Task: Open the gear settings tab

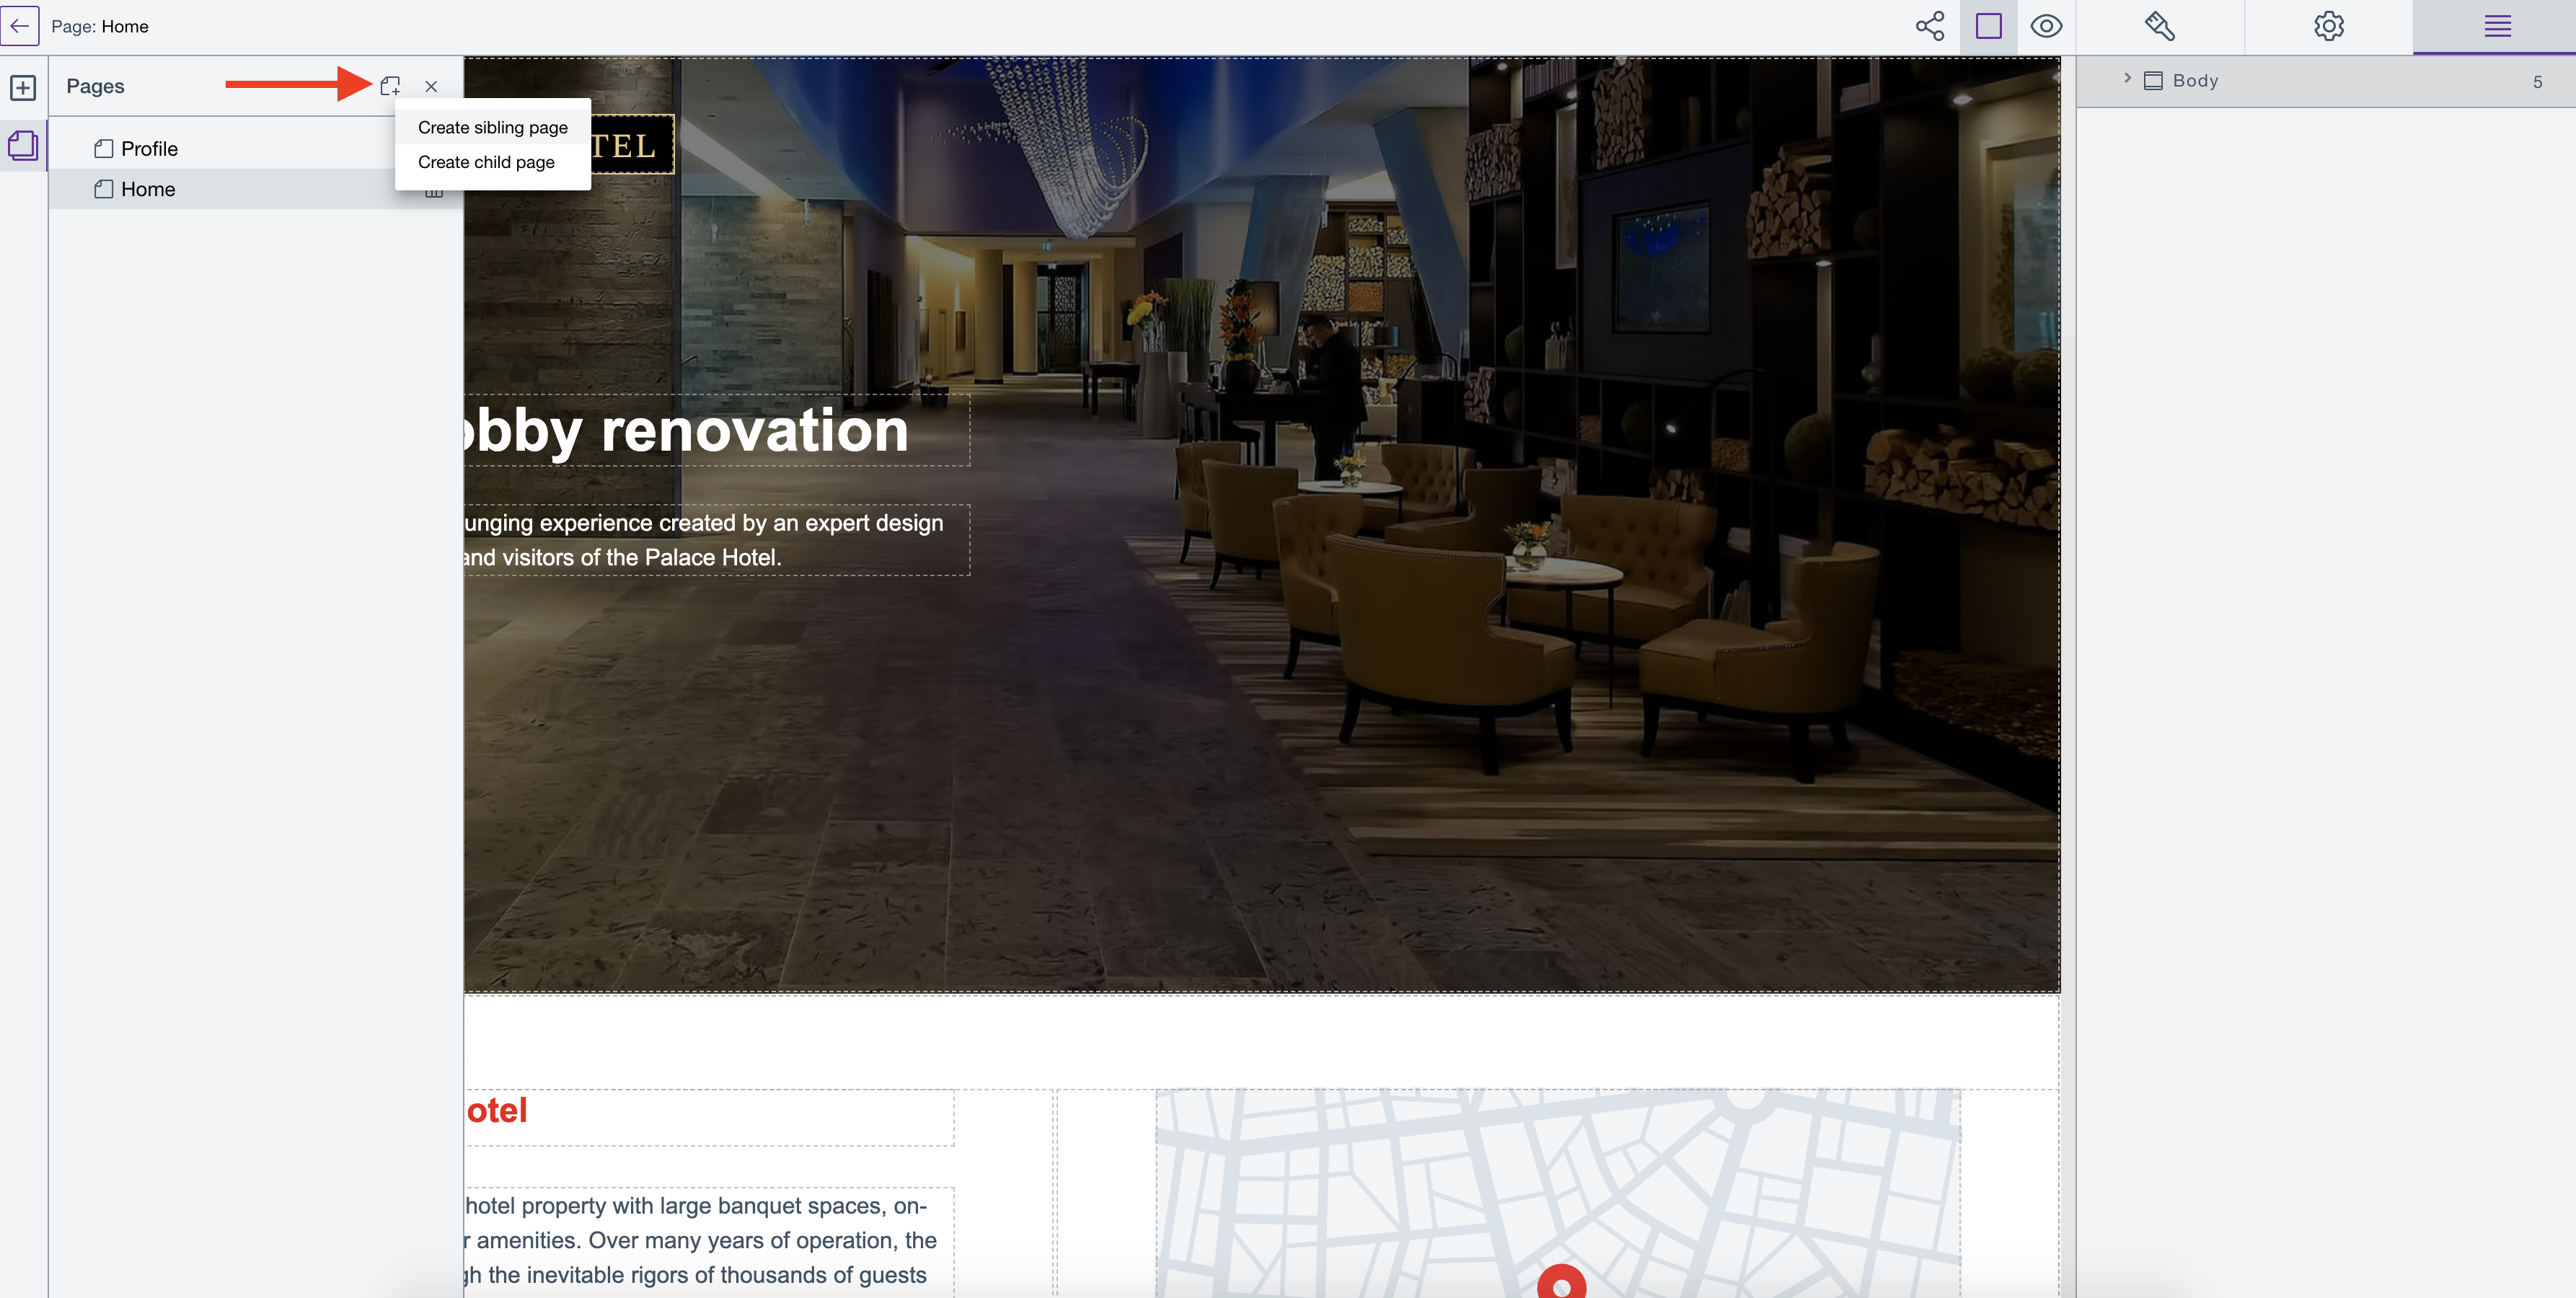Action: click(2328, 26)
